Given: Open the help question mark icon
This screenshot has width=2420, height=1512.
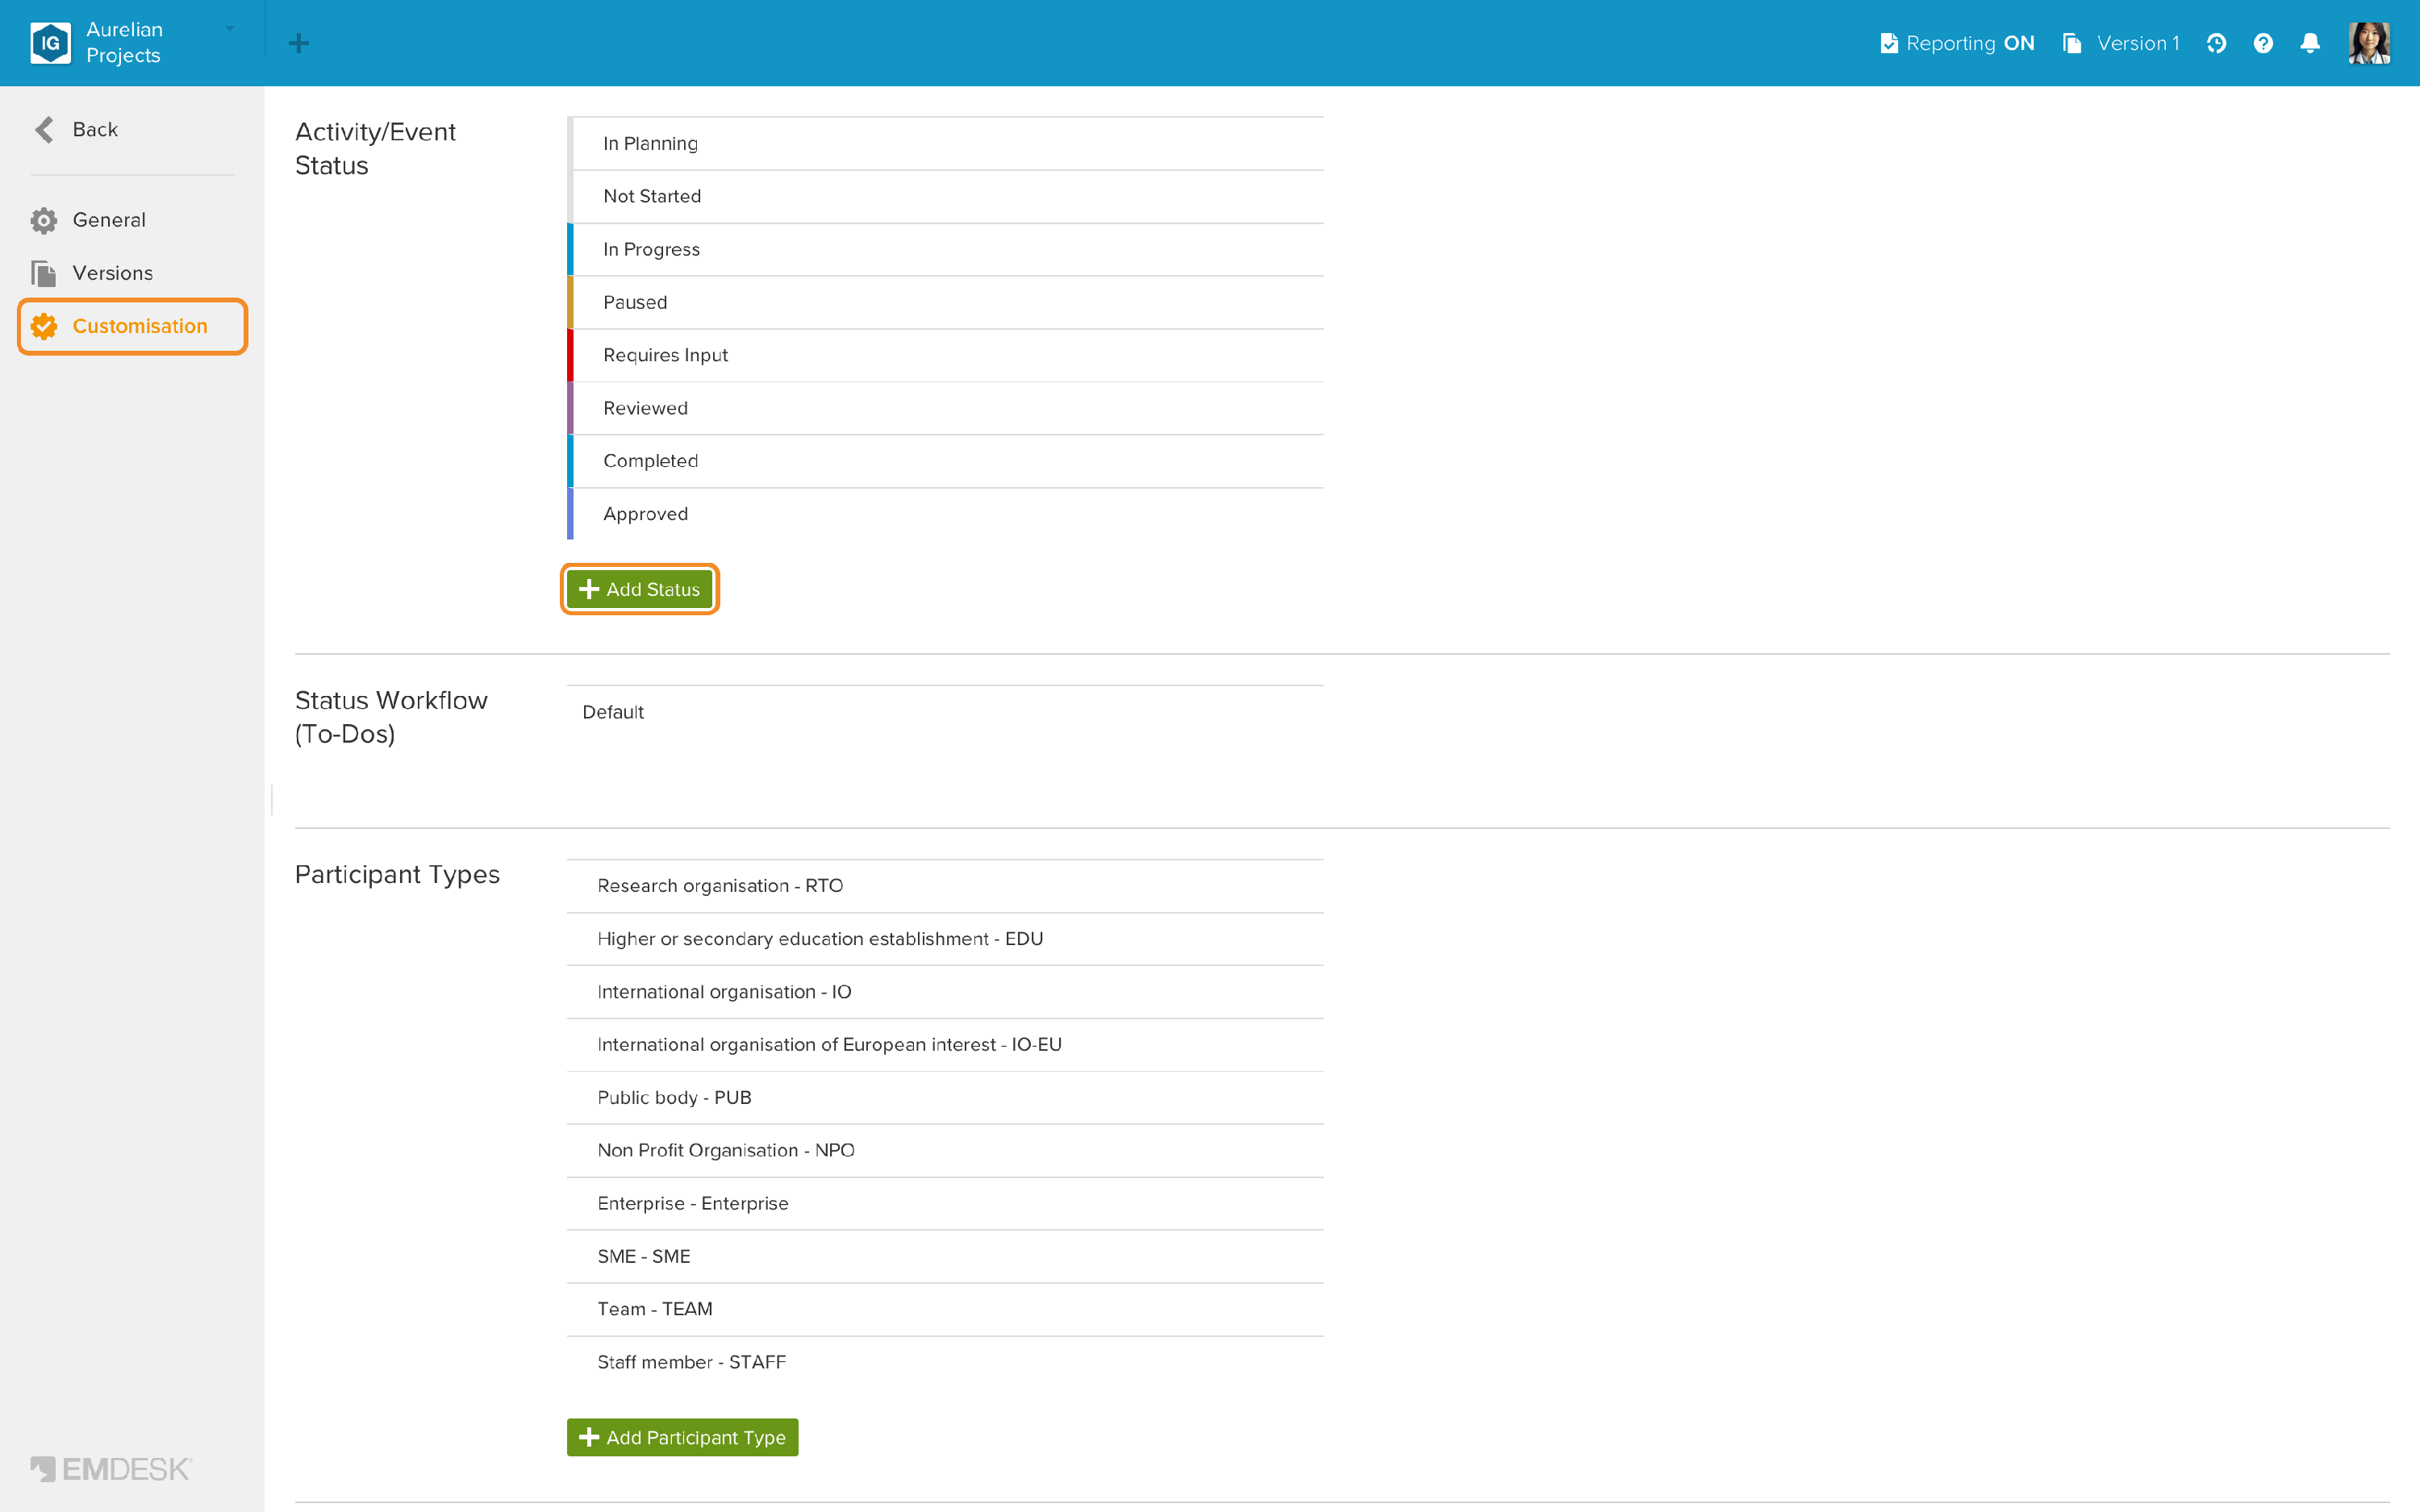Looking at the screenshot, I should [2263, 43].
